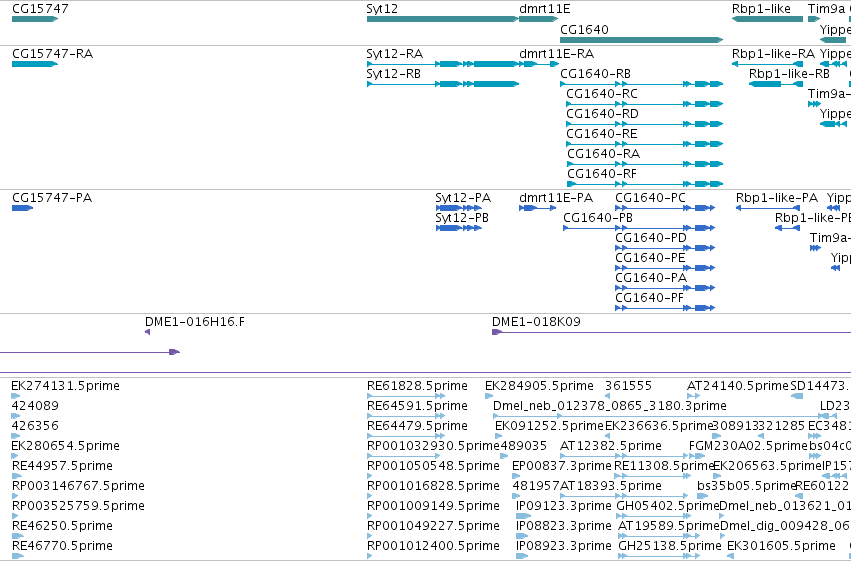The width and height of the screenshot is (851, 561).
Task: Click protein label CG1640-PA
Action: (651, 279)
